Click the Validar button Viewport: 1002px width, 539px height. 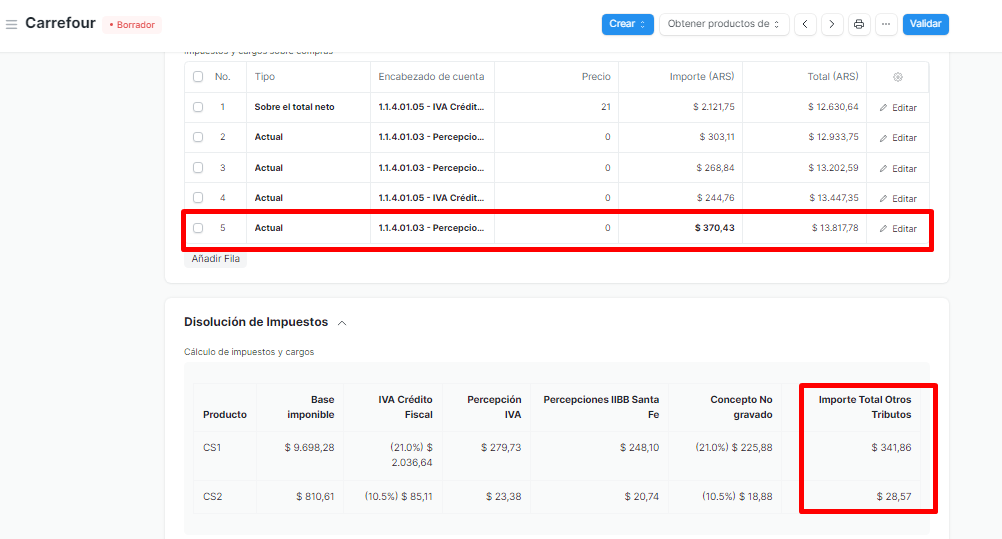pyautogui.click(x=925, y=24)
